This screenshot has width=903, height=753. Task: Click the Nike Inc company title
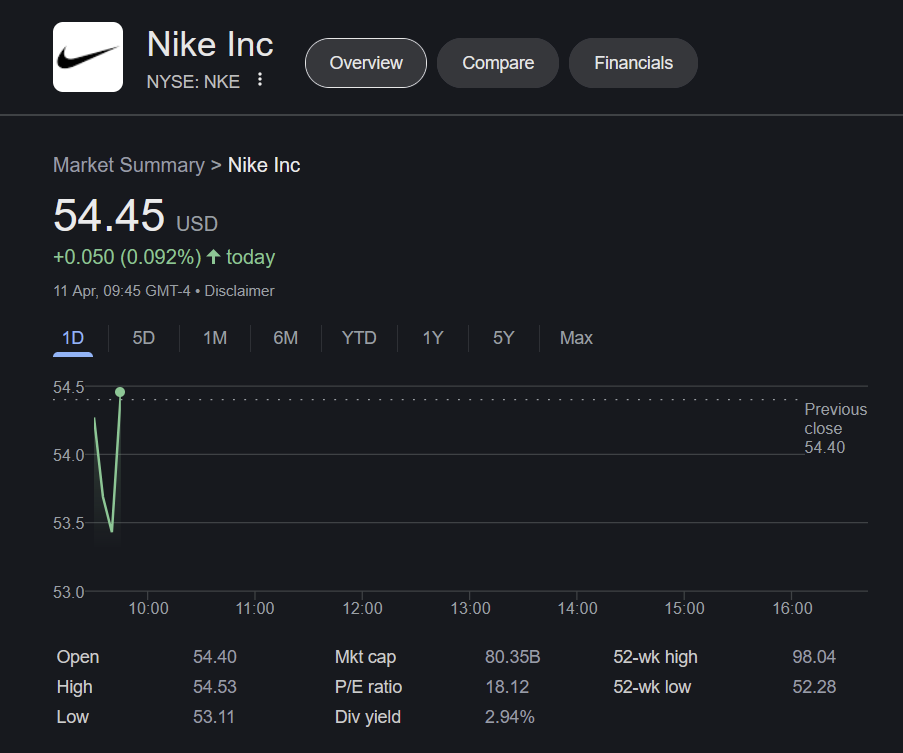(210, 44)
